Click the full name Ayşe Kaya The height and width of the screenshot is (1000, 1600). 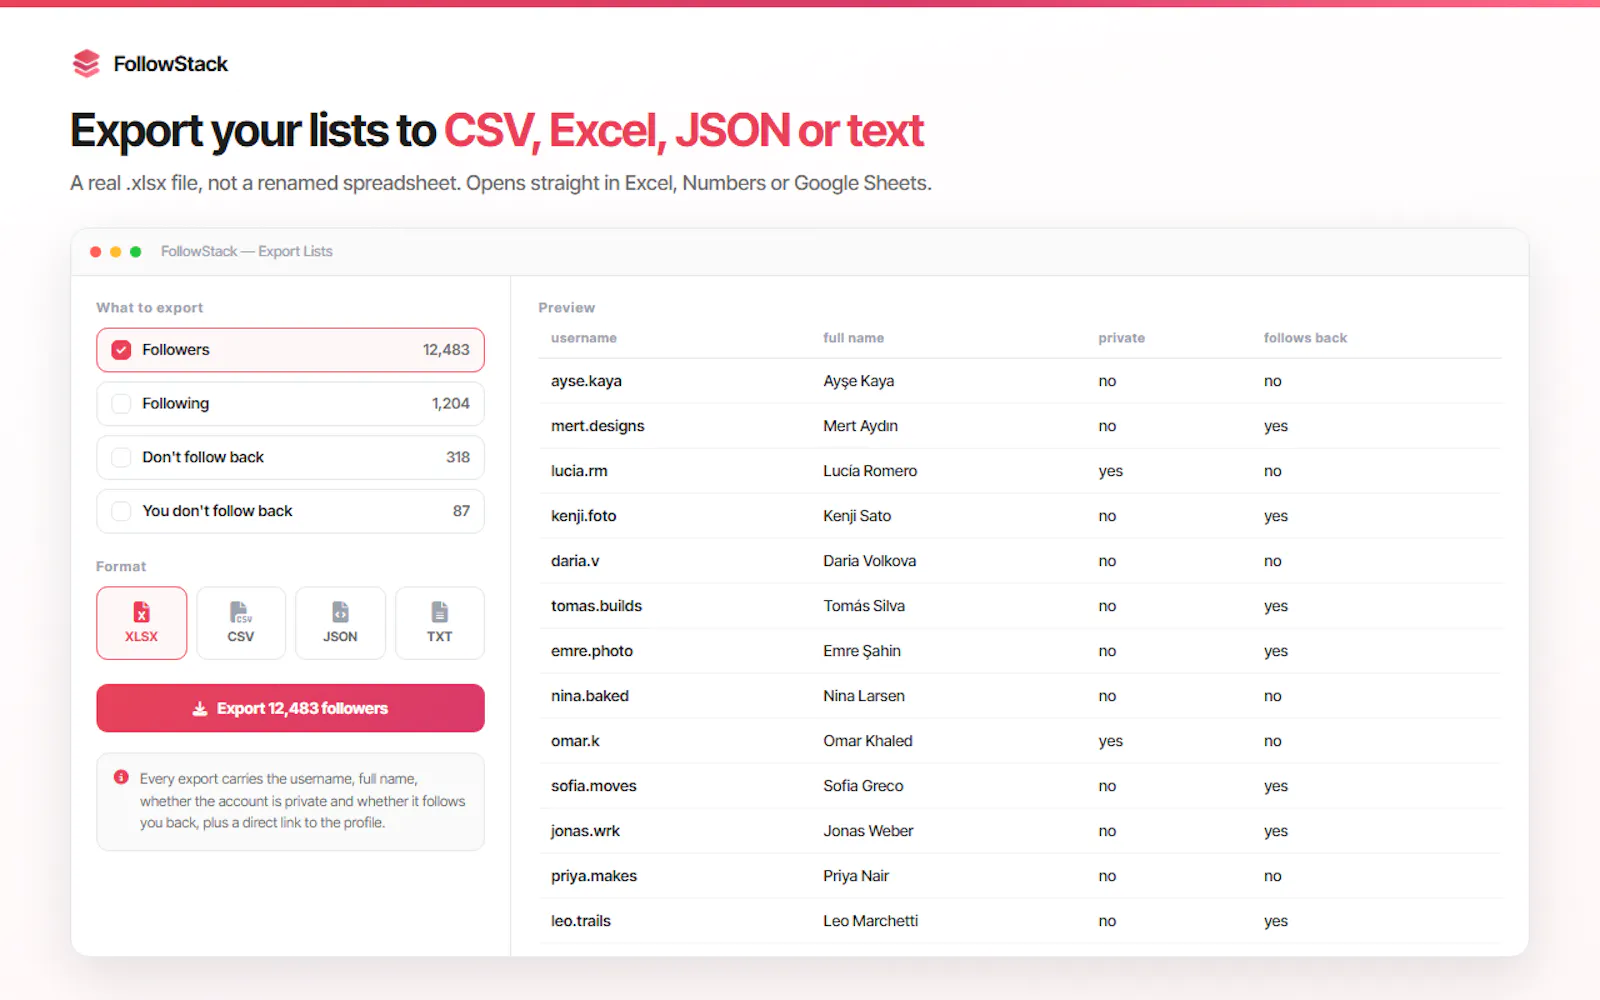click(x=859, y=381)
